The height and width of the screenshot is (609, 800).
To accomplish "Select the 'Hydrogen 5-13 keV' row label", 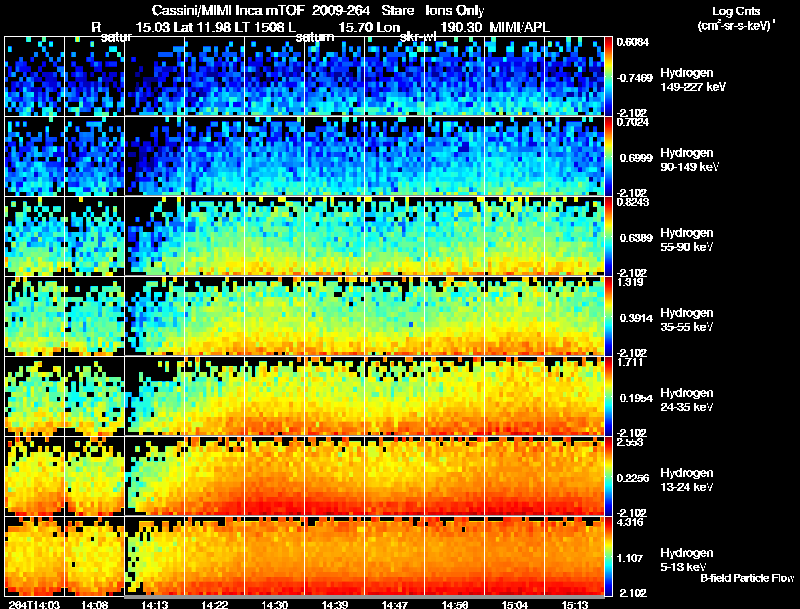I will pos(687,560).
